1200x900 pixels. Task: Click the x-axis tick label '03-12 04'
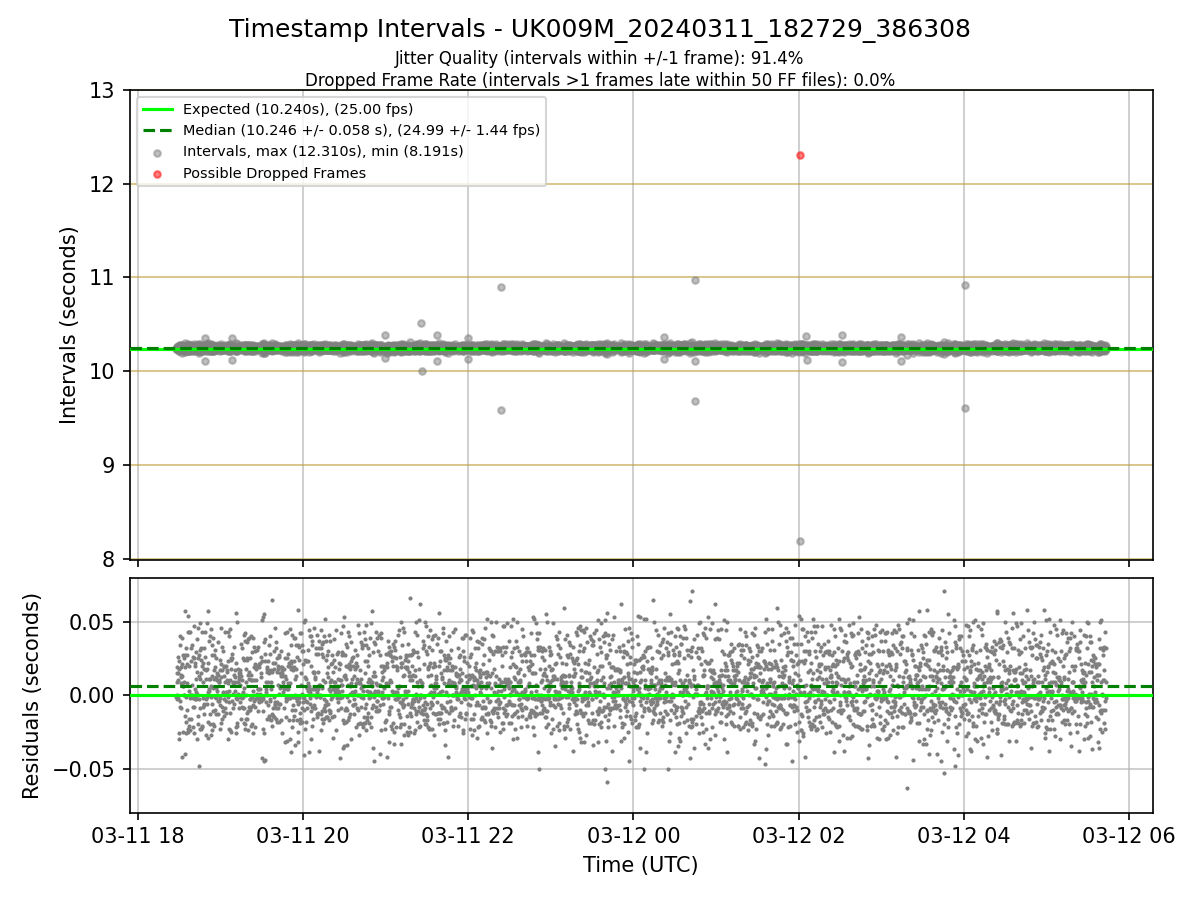(964, 836)
